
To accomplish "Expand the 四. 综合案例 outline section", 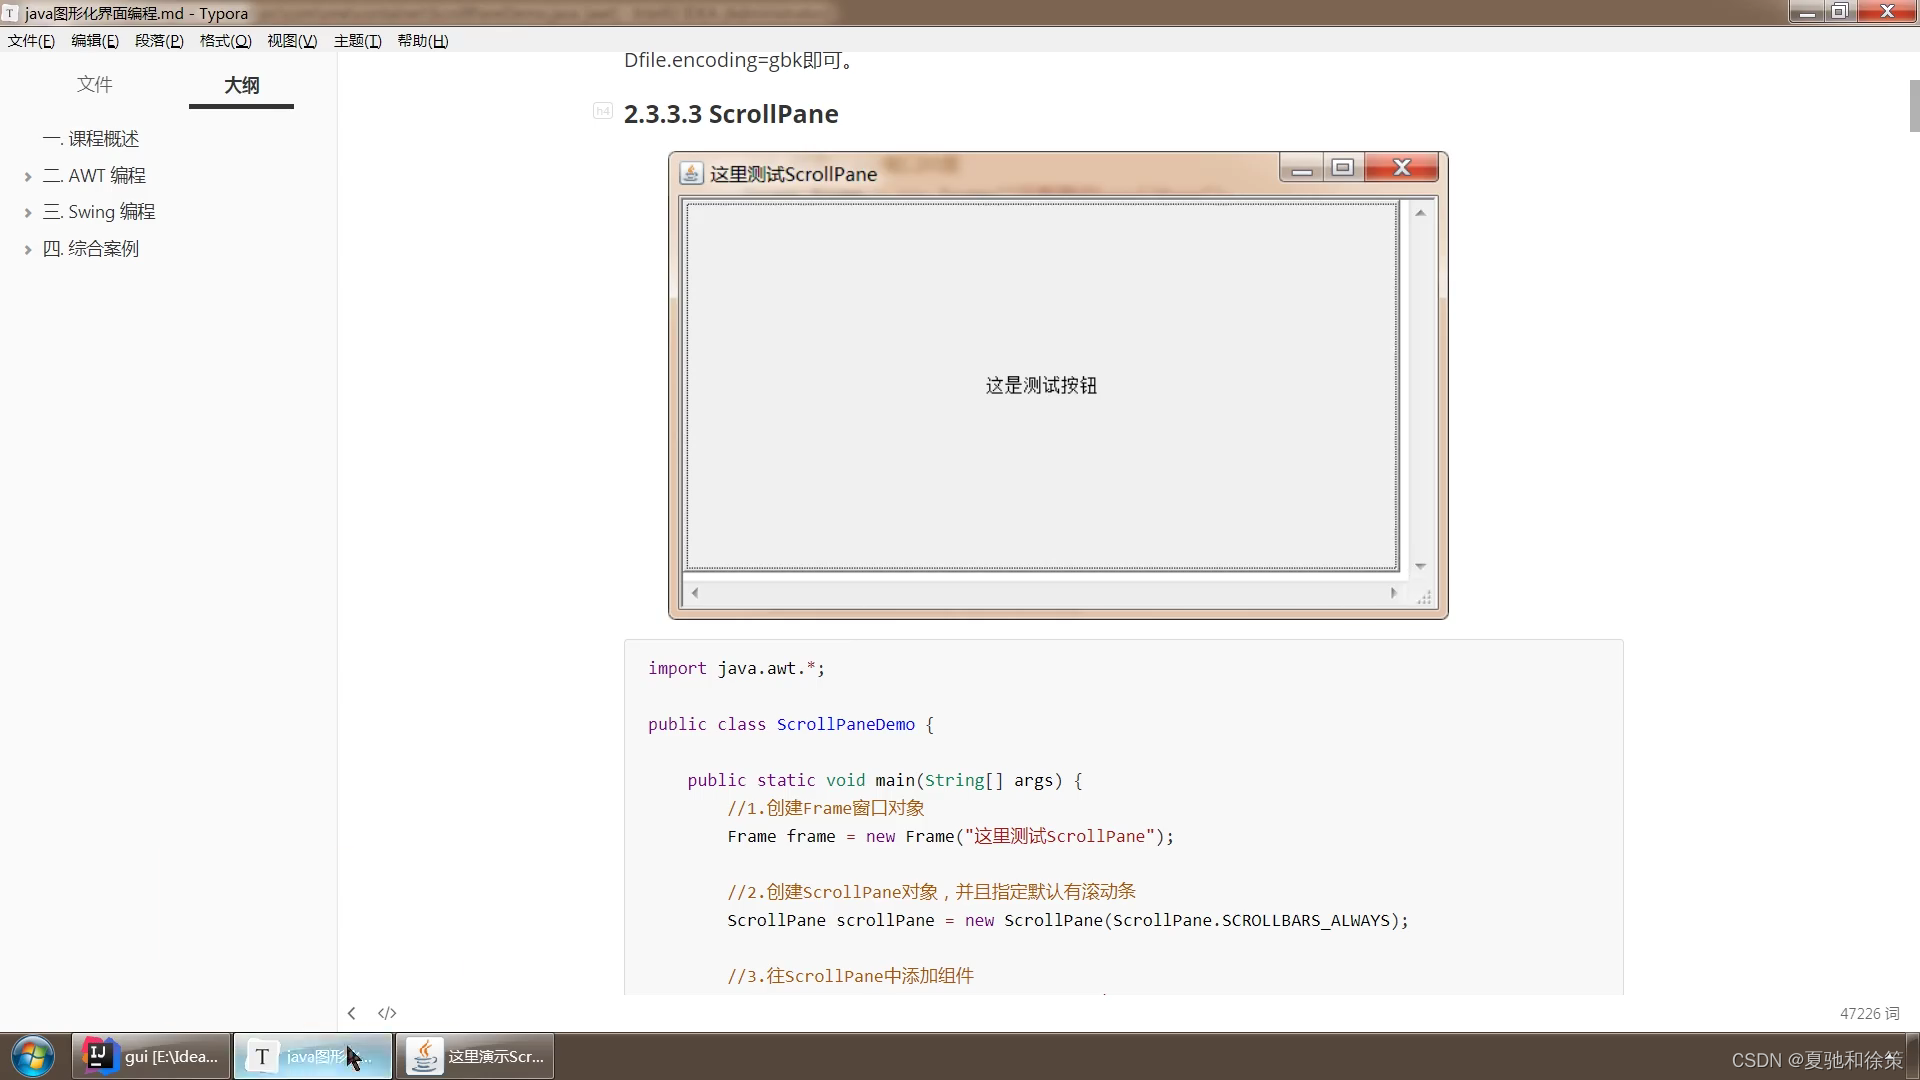I will click(x=28, y=249).
